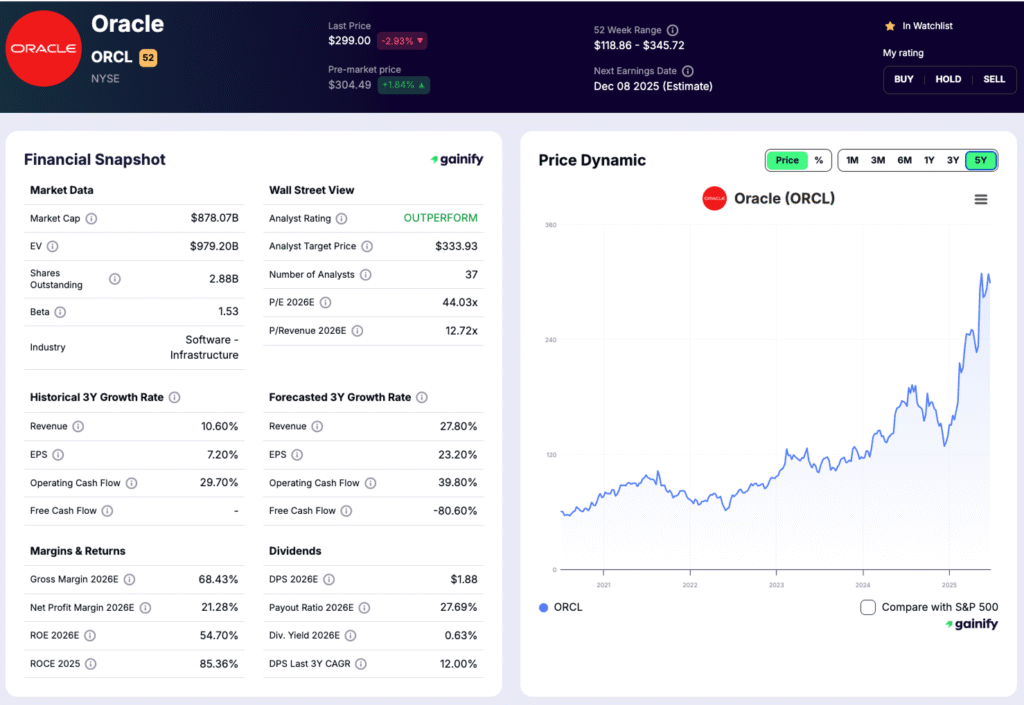Click the In Watchlist star icon
Viewport: 1024px width, 705px height.
point(889,25)
